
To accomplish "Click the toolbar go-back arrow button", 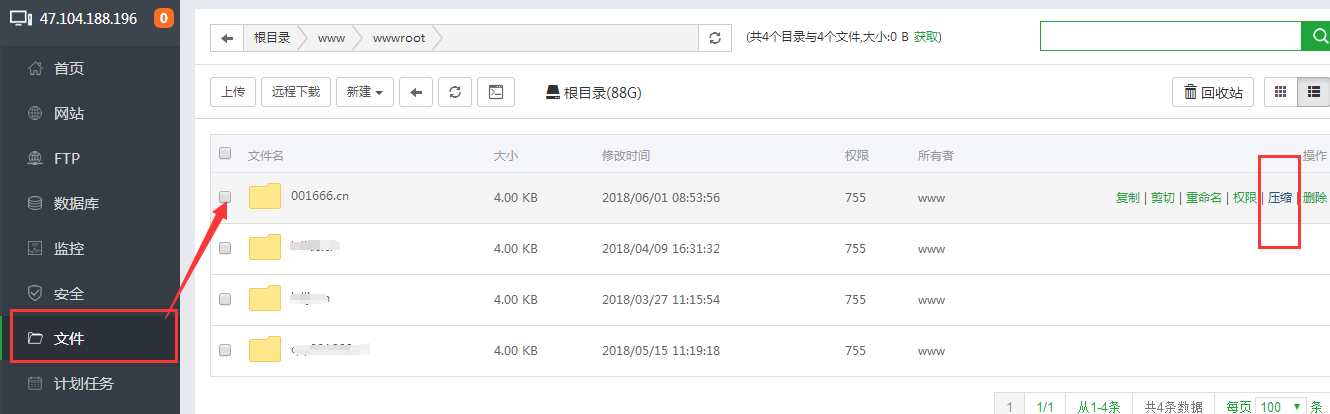I will coord(416,92).
